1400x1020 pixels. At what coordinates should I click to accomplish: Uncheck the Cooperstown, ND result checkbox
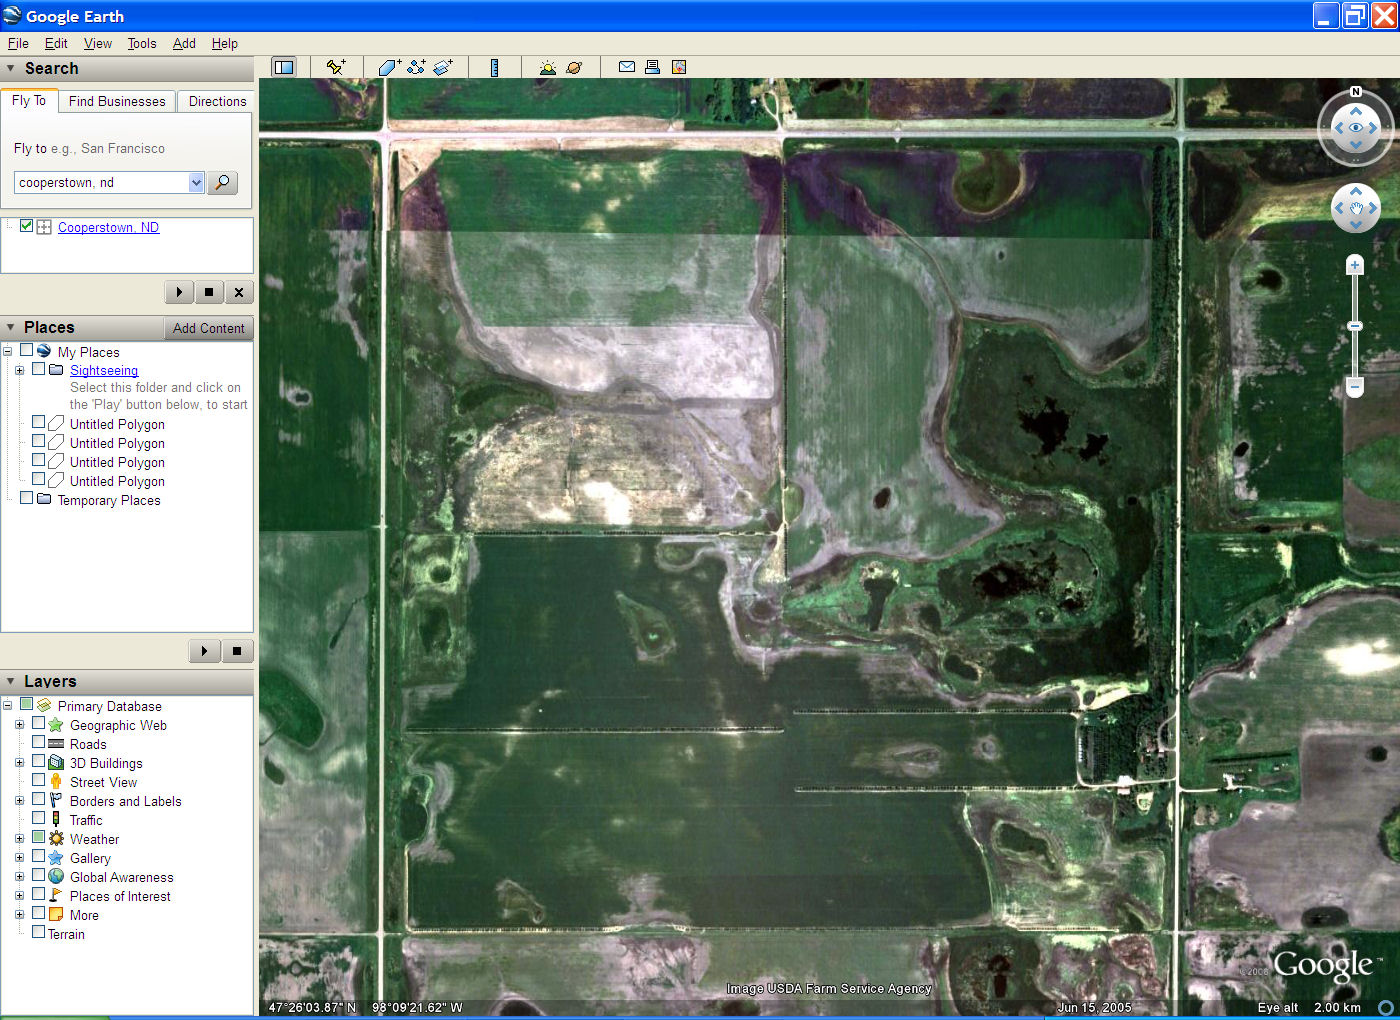(26, 226)
